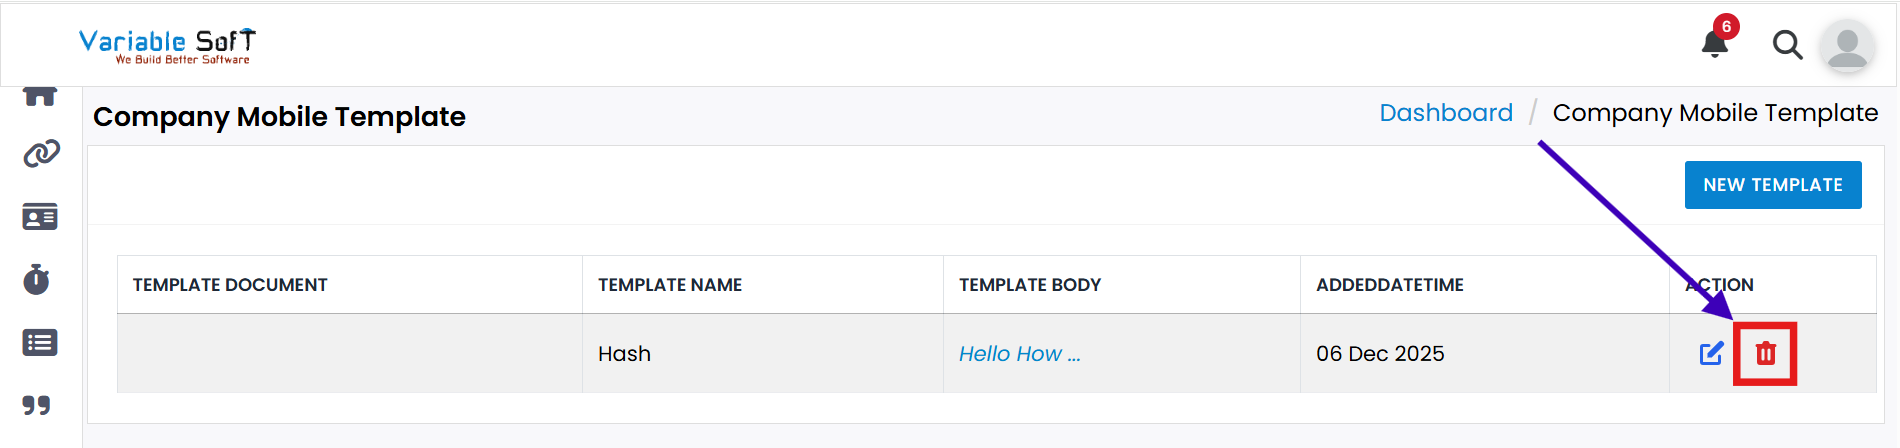The image size is (1900, 448).
Task: Delete the Hash template
Action: (1766, 353)
